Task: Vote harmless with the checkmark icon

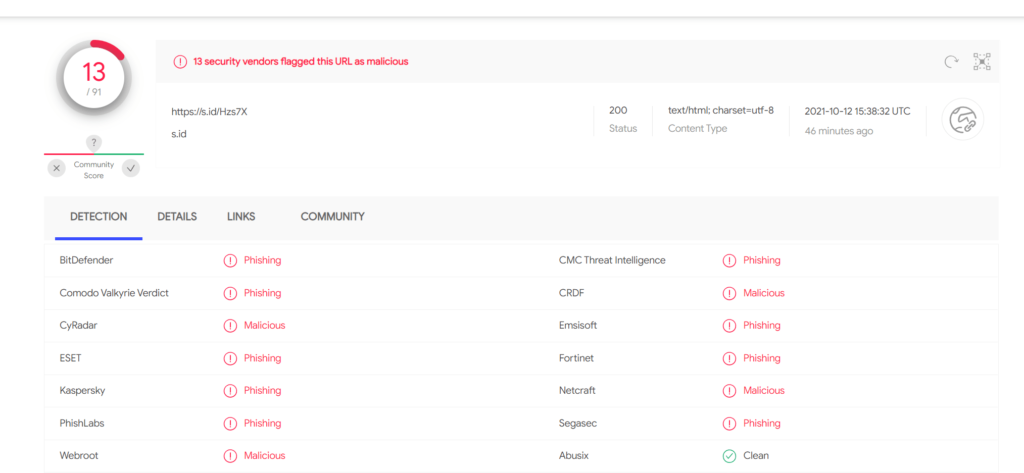Action: (131, 169)
